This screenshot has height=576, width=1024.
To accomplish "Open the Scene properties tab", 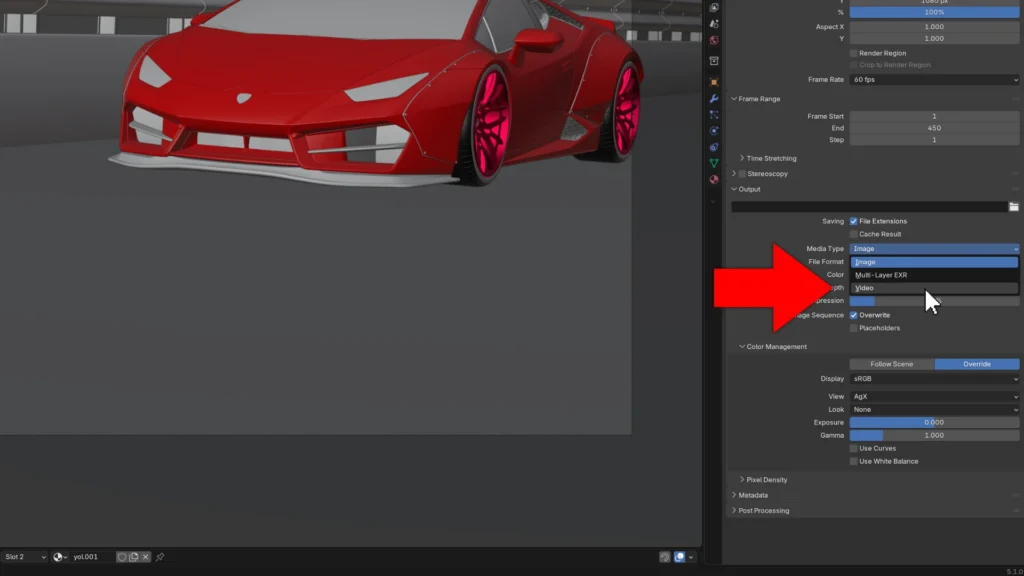I will point(714,24).
